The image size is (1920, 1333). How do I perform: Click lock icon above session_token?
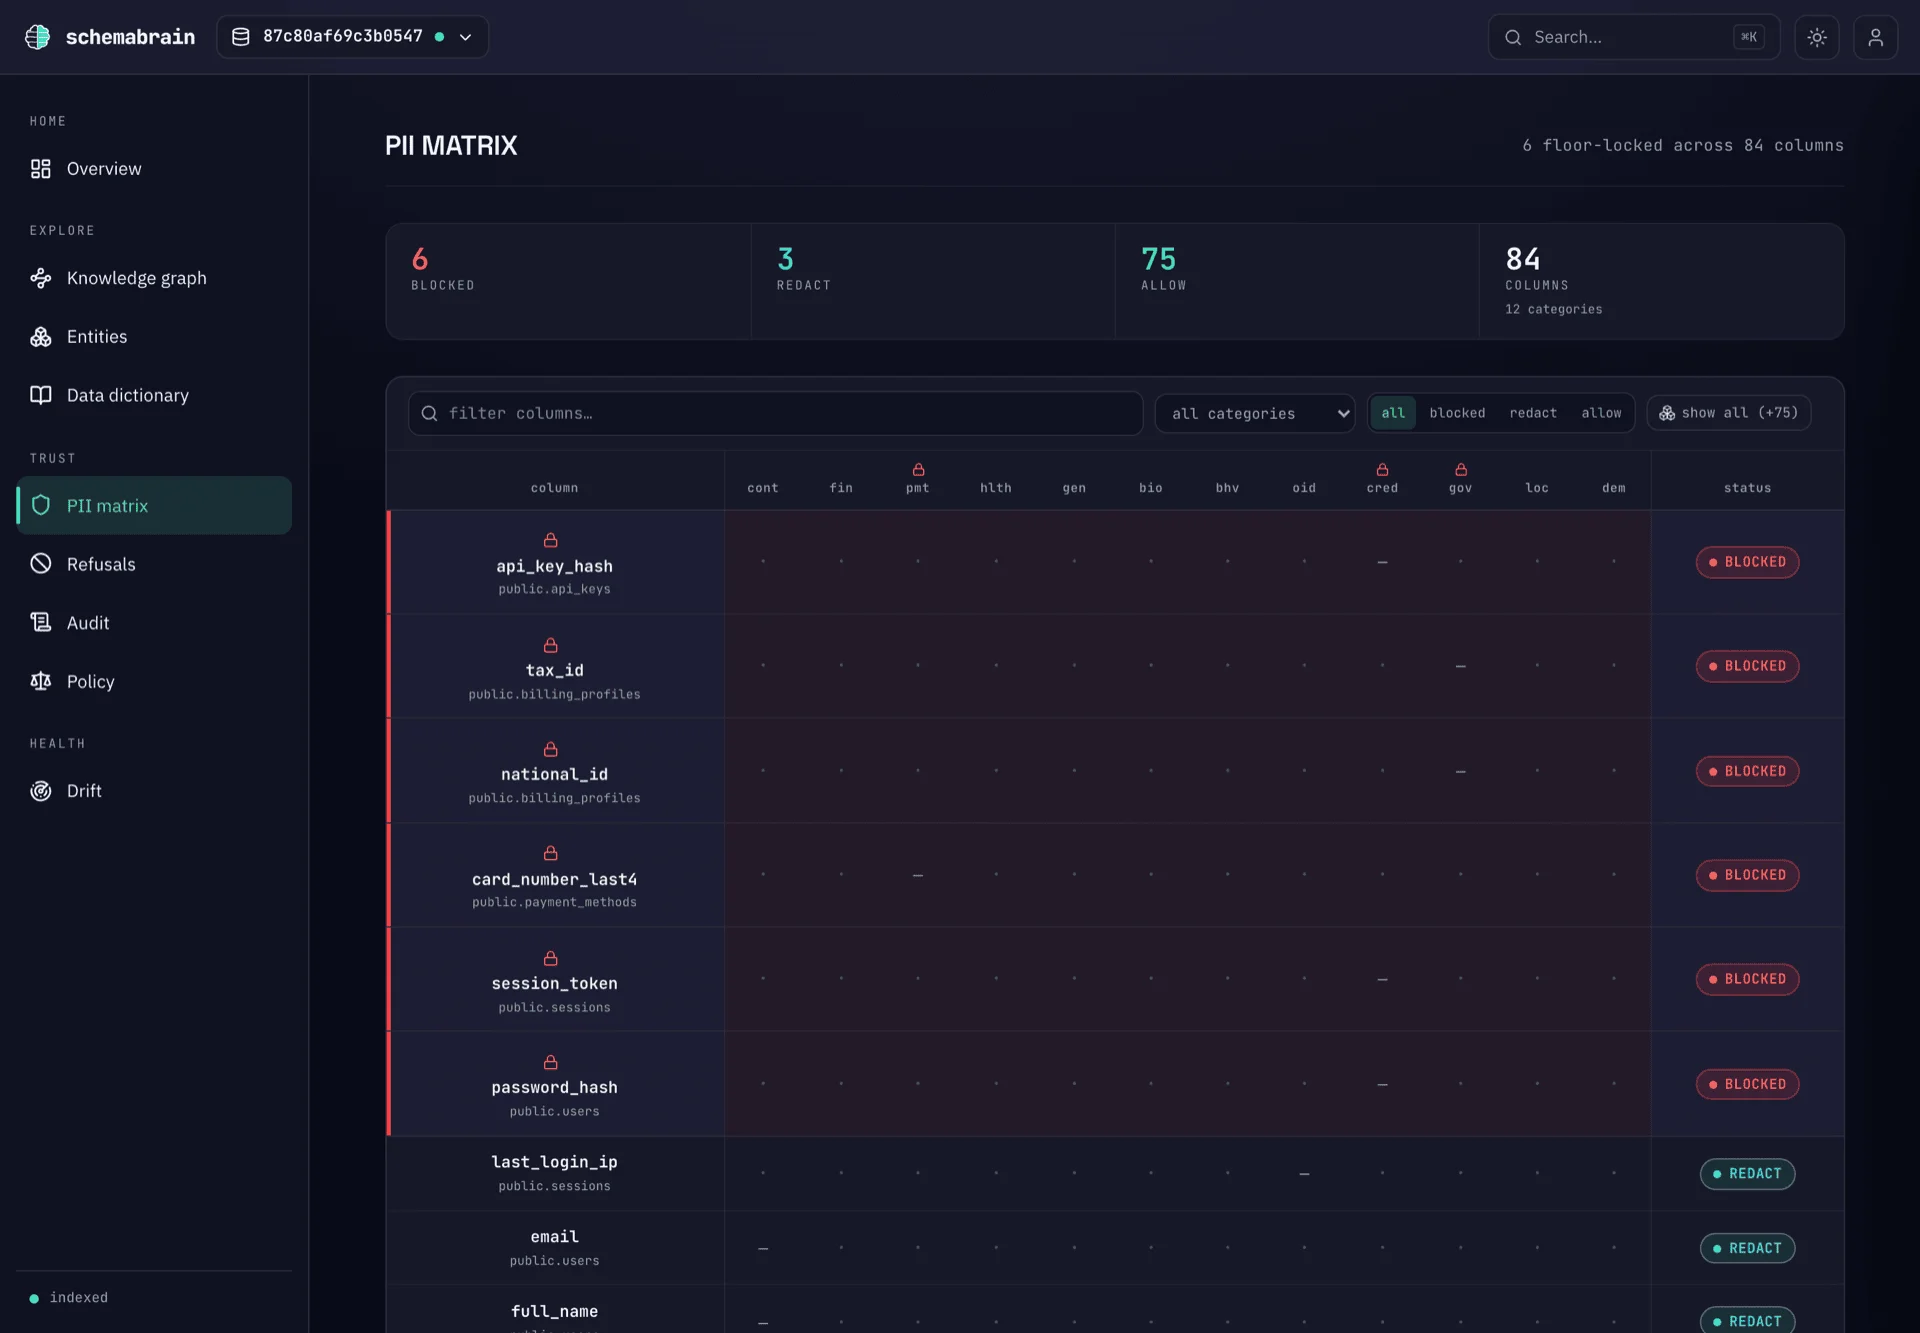(x=550, y=958)
